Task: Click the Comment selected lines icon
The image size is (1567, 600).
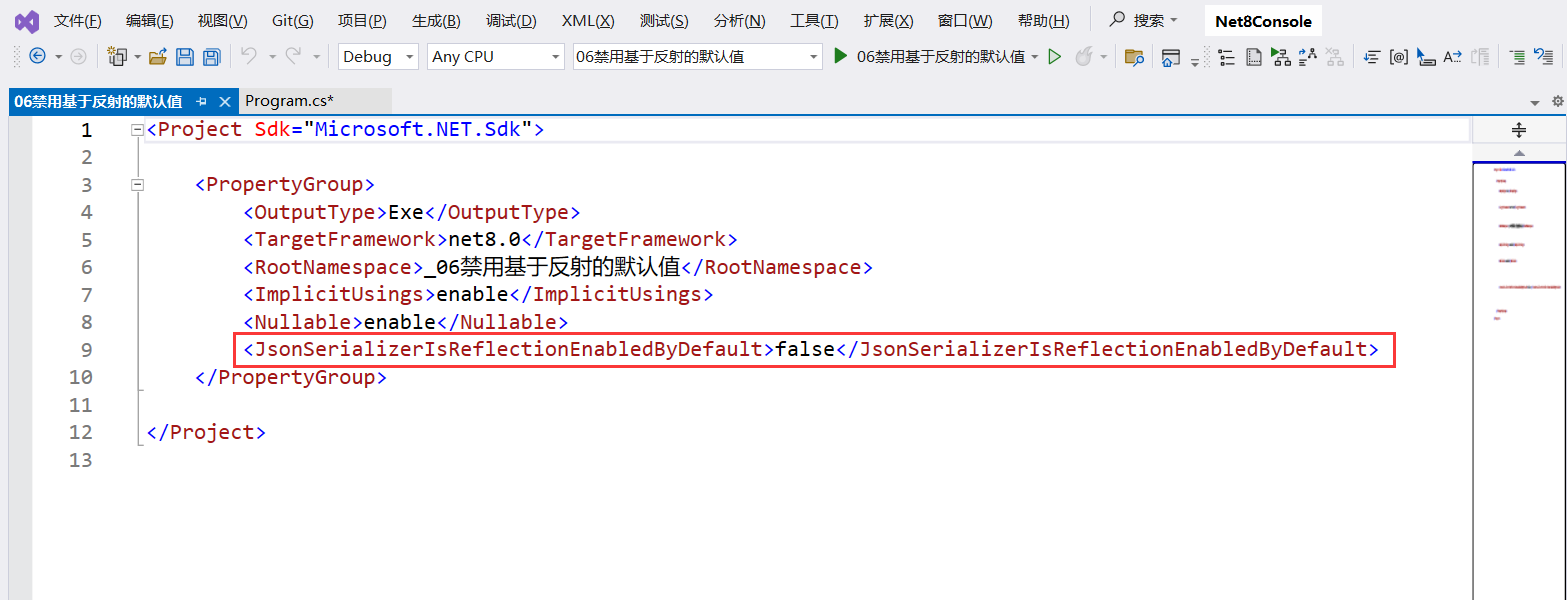Action: [1517, 57]
